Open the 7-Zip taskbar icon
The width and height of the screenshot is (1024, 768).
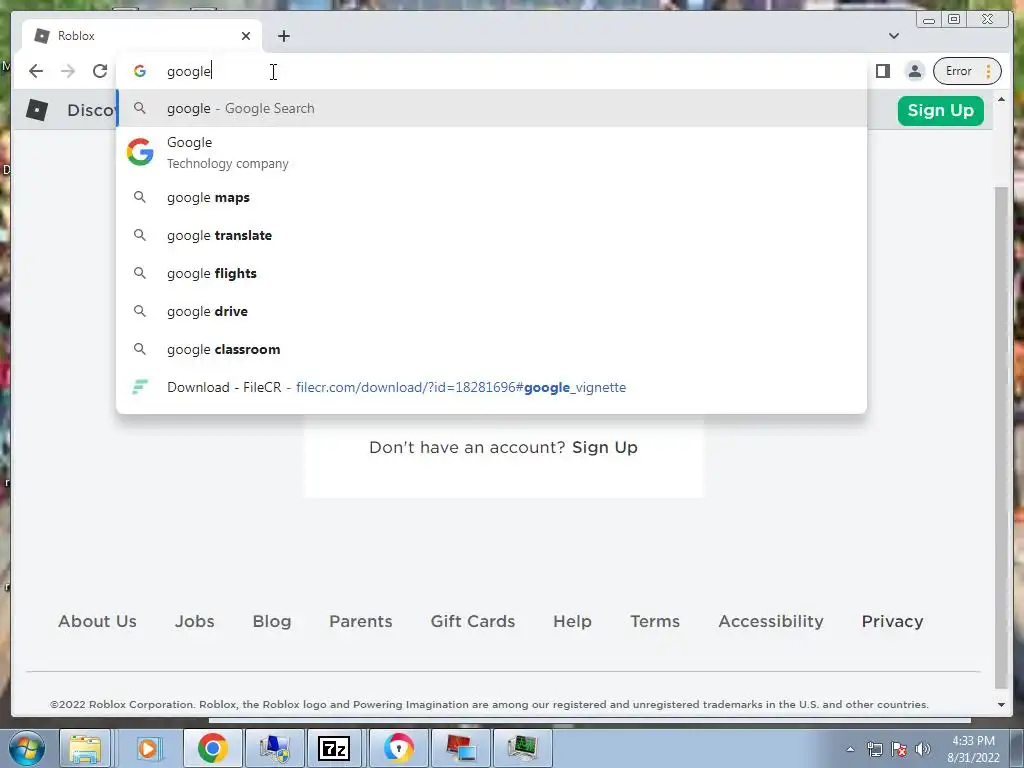[334, 748]
